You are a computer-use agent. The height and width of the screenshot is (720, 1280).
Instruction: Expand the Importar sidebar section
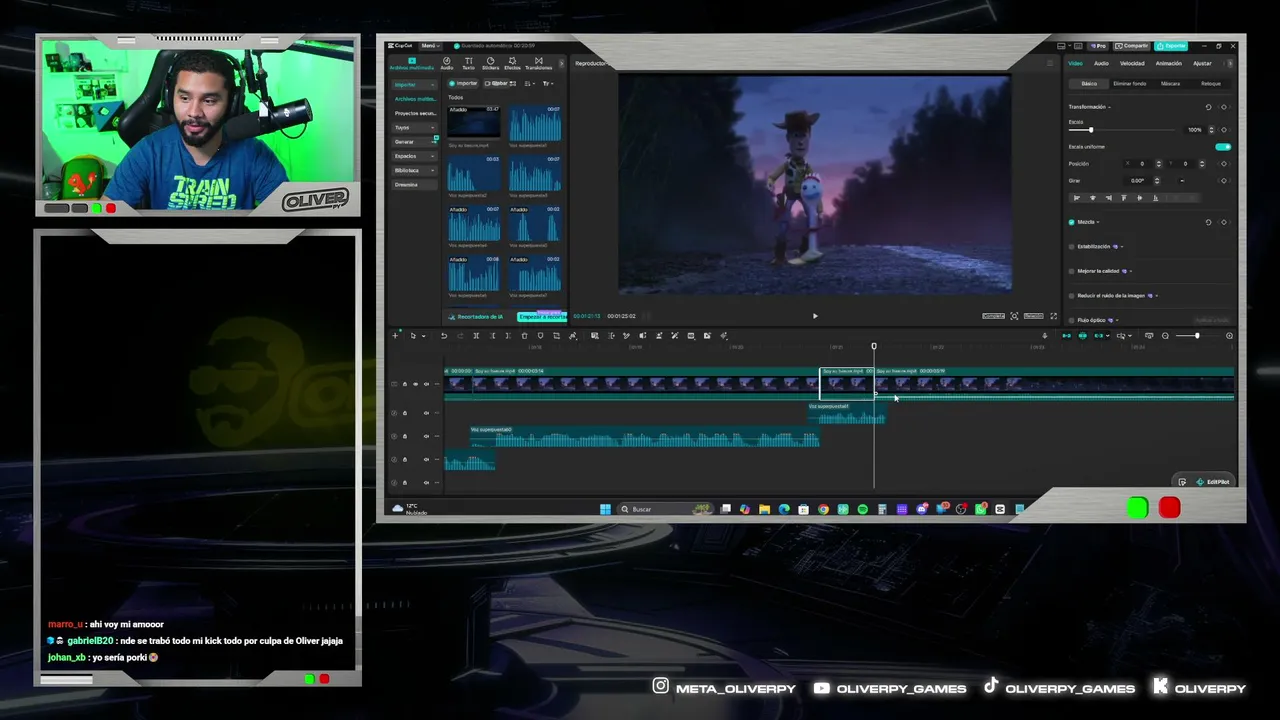[415, 85]
